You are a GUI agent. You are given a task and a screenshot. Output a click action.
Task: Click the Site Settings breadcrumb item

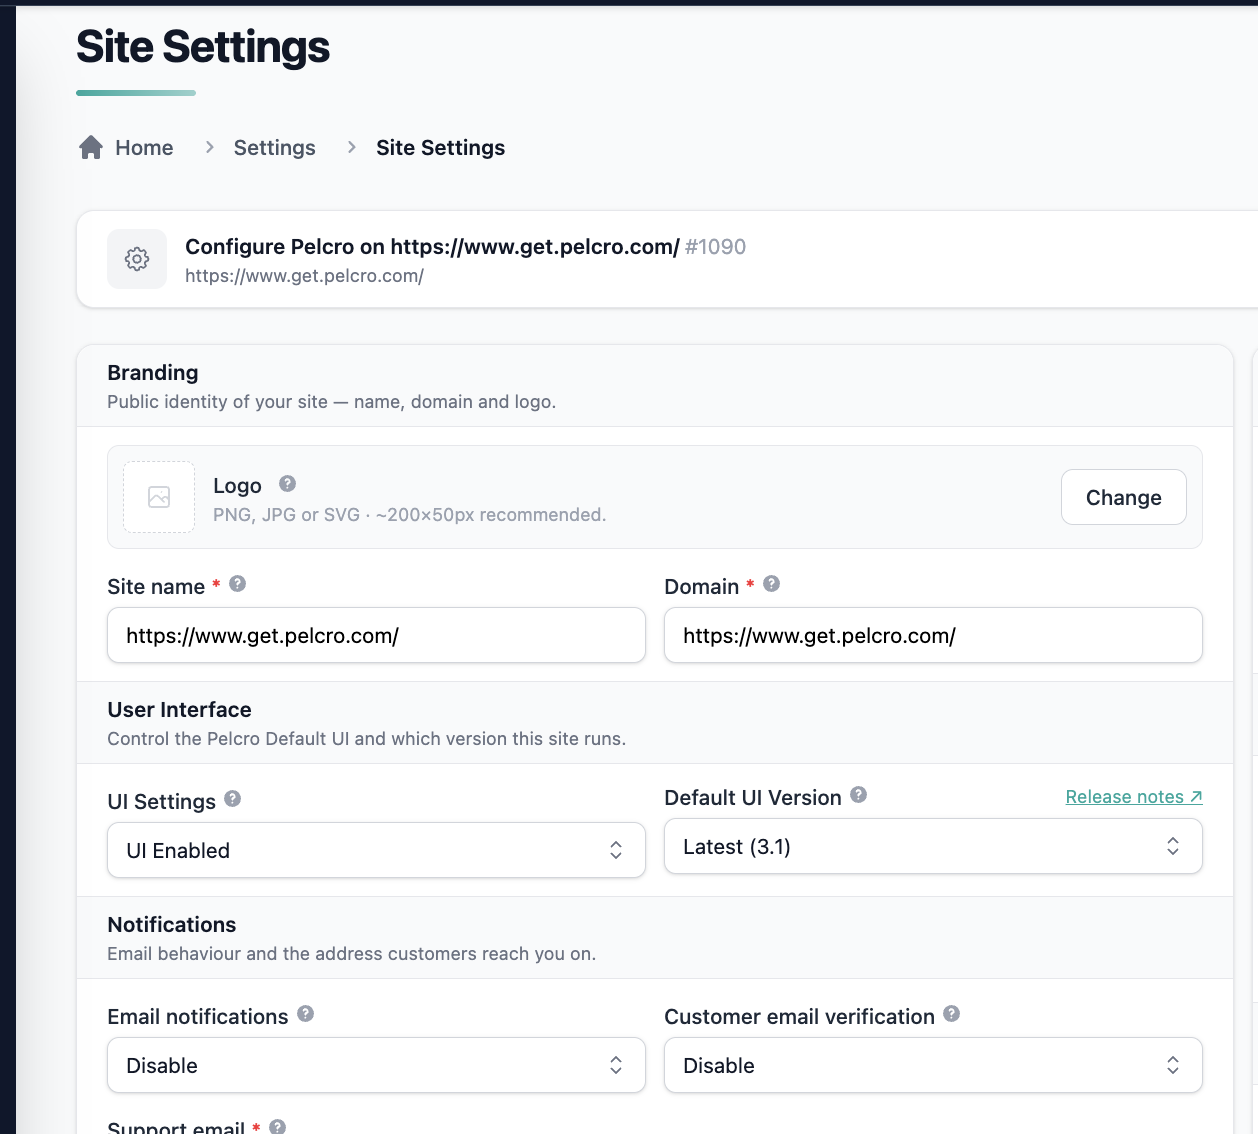click(x=440, y=148)
